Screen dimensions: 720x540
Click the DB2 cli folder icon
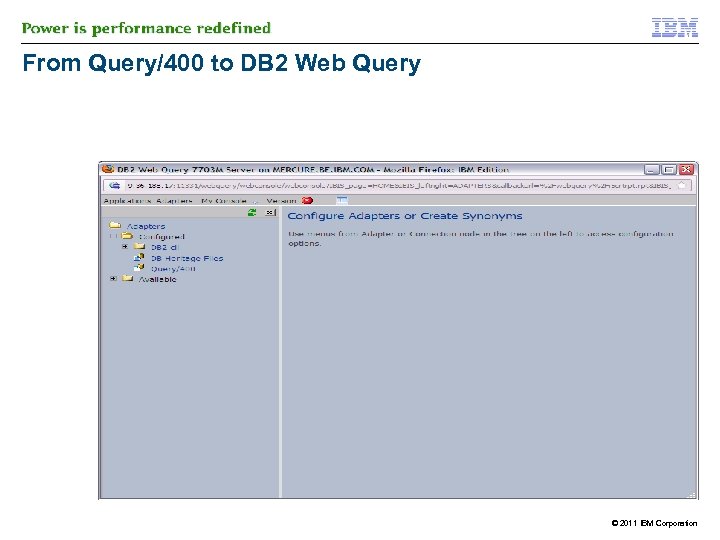pyautogui.click(x=139, y=247)
